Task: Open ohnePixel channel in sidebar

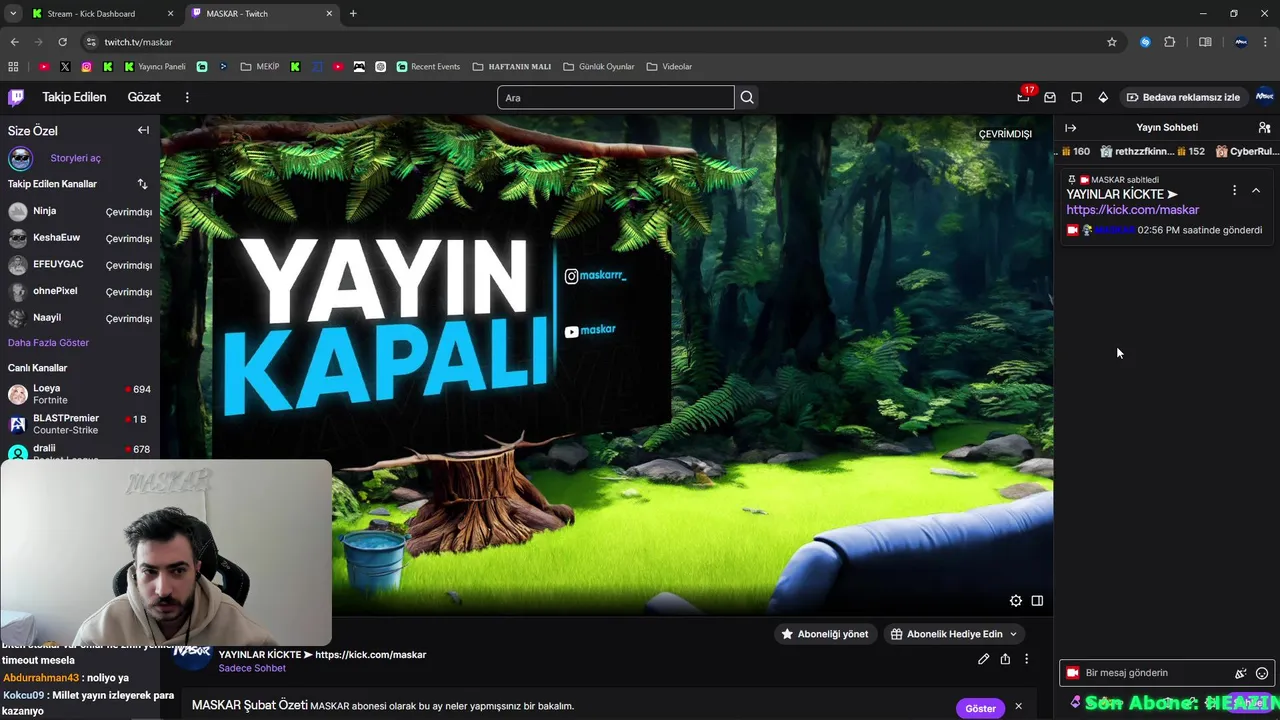Action: (80, 291)
